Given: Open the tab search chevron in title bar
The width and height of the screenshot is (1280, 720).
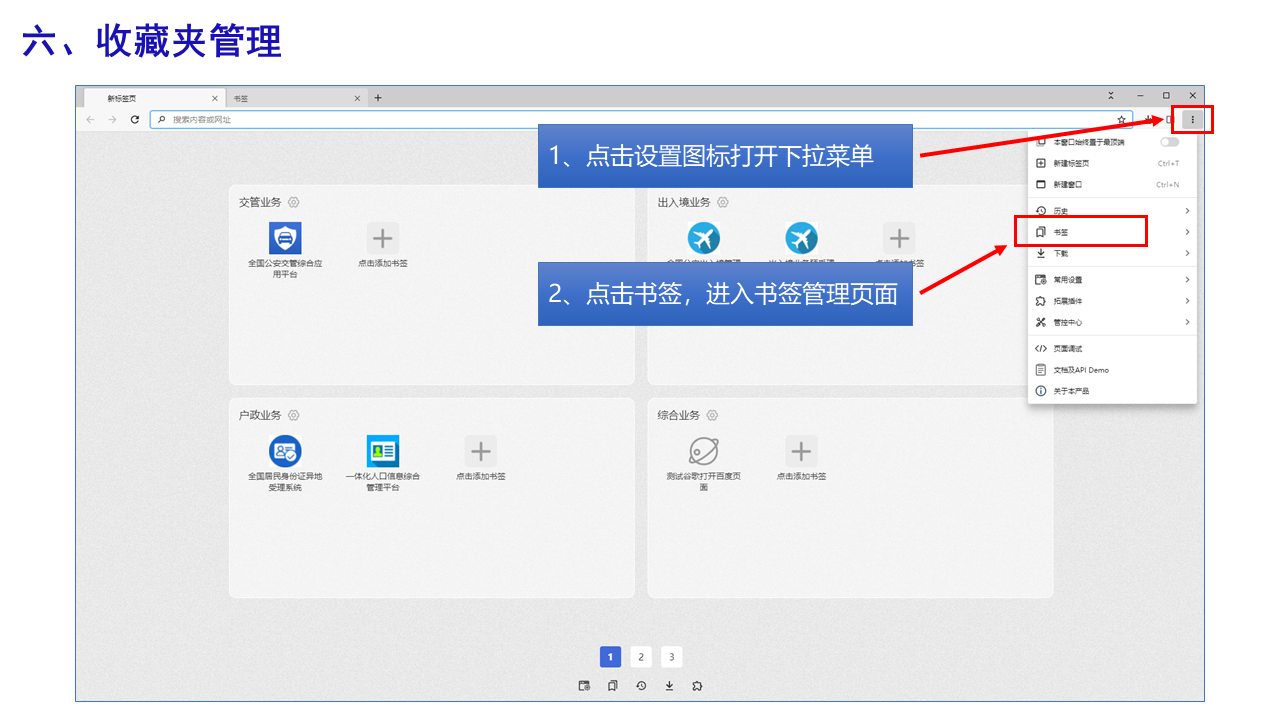Looking at the screenshot, I should pos(1111,96).
